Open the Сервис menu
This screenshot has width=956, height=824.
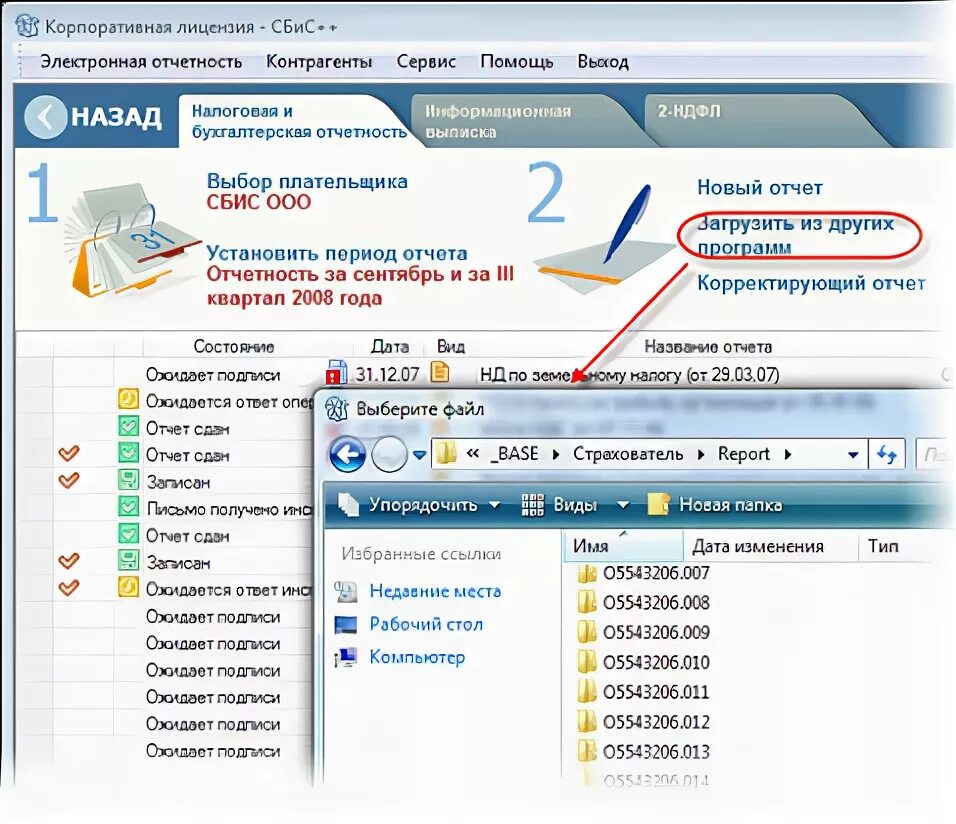pos(426,62)
